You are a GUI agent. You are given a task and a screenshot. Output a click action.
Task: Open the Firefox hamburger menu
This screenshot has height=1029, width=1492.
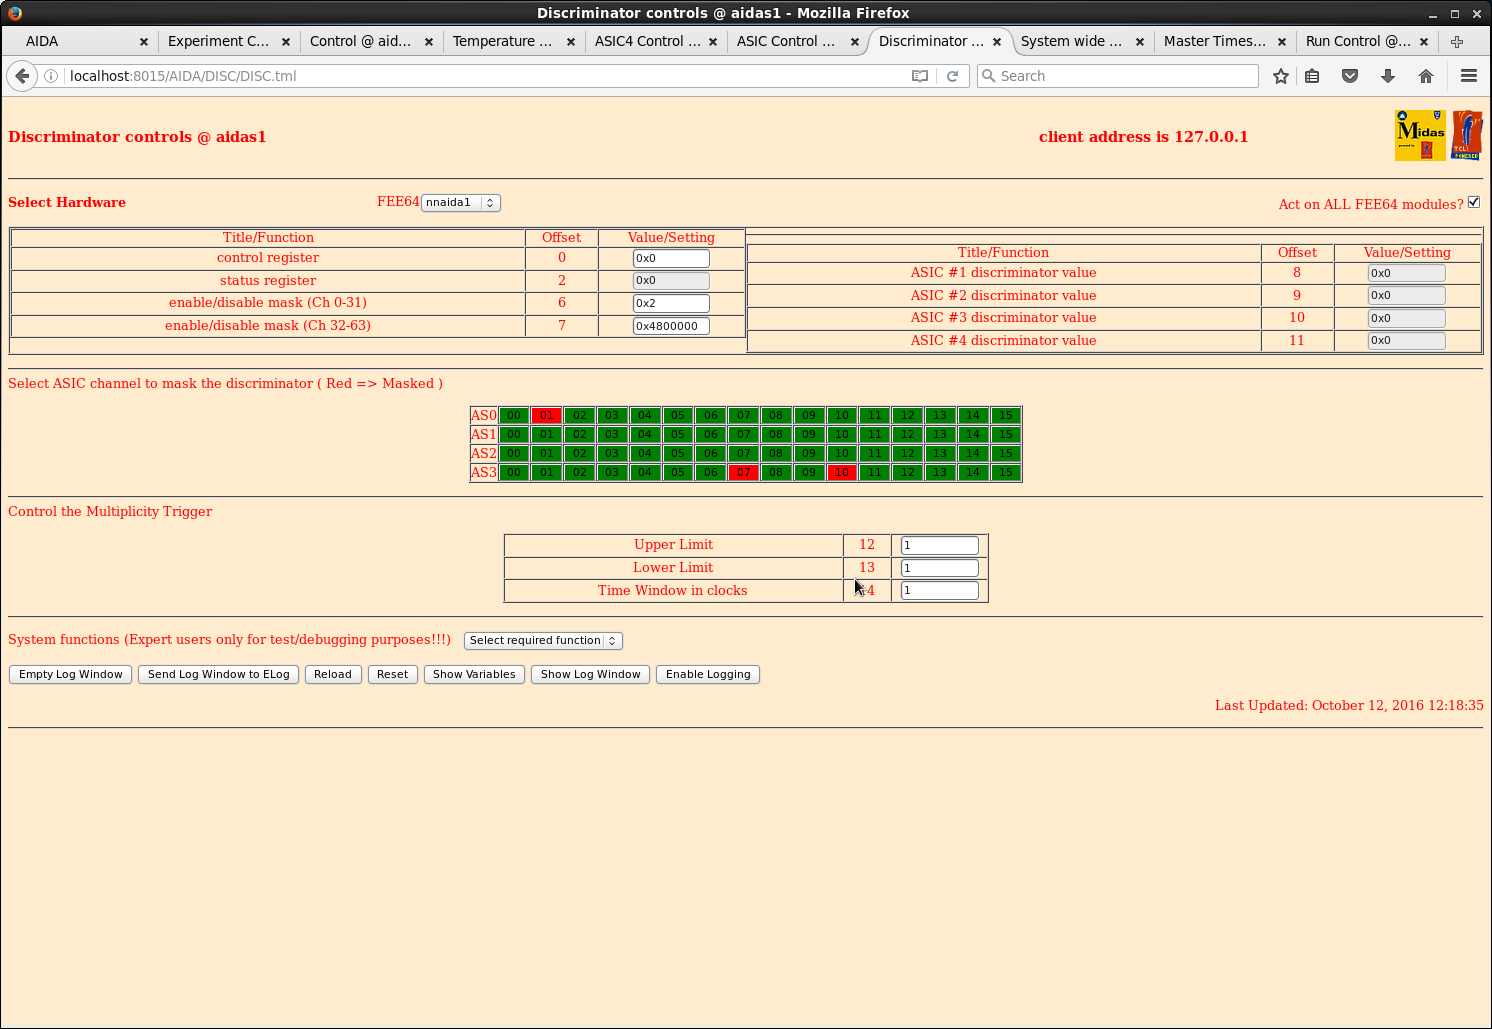(x=1468, y=76)
